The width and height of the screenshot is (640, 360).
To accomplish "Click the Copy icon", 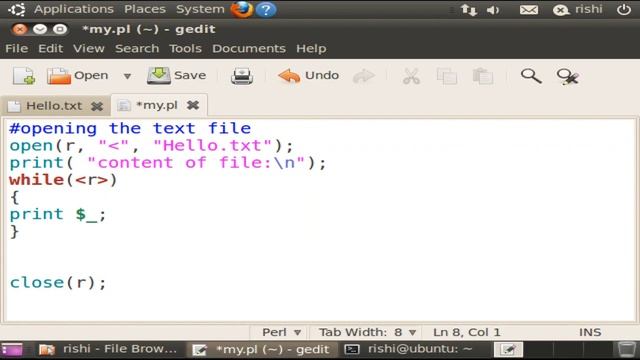I will [447, 76].
